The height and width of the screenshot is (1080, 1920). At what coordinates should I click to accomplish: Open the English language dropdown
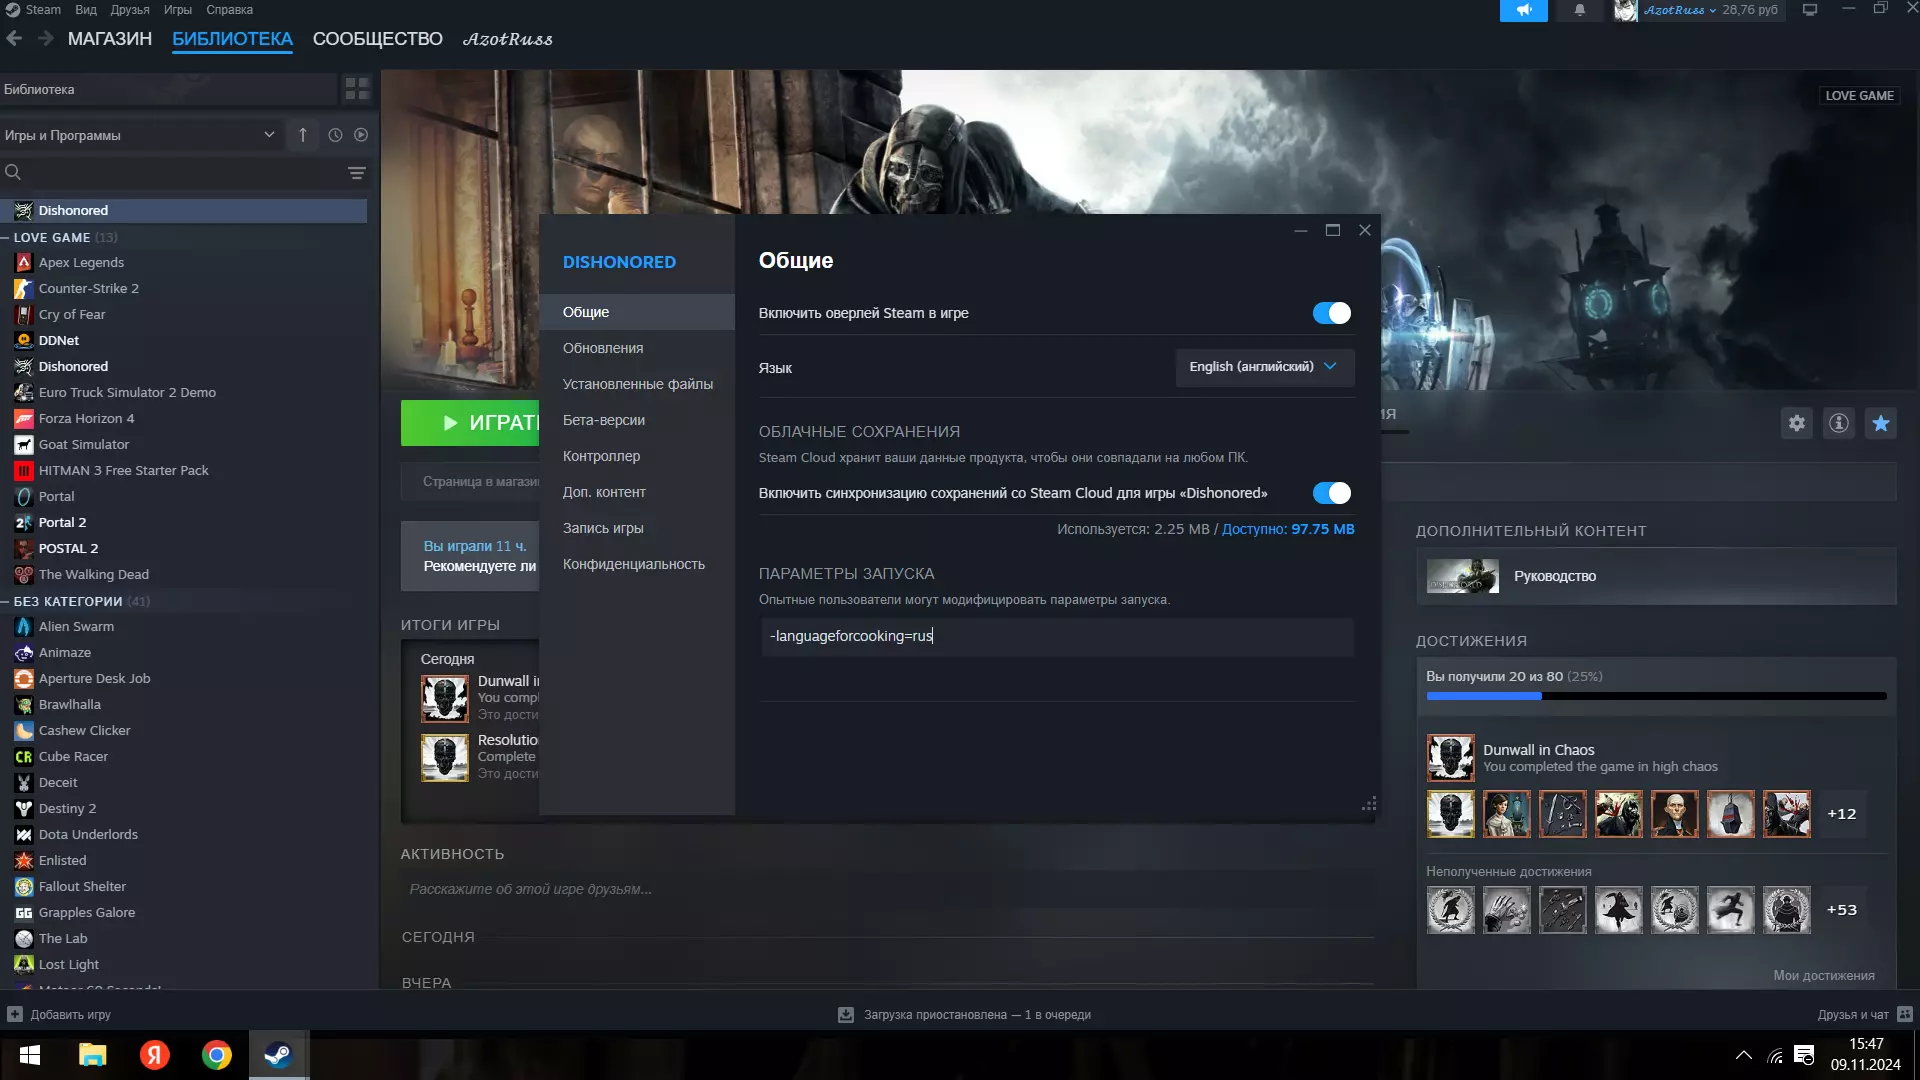[1264, 367]
